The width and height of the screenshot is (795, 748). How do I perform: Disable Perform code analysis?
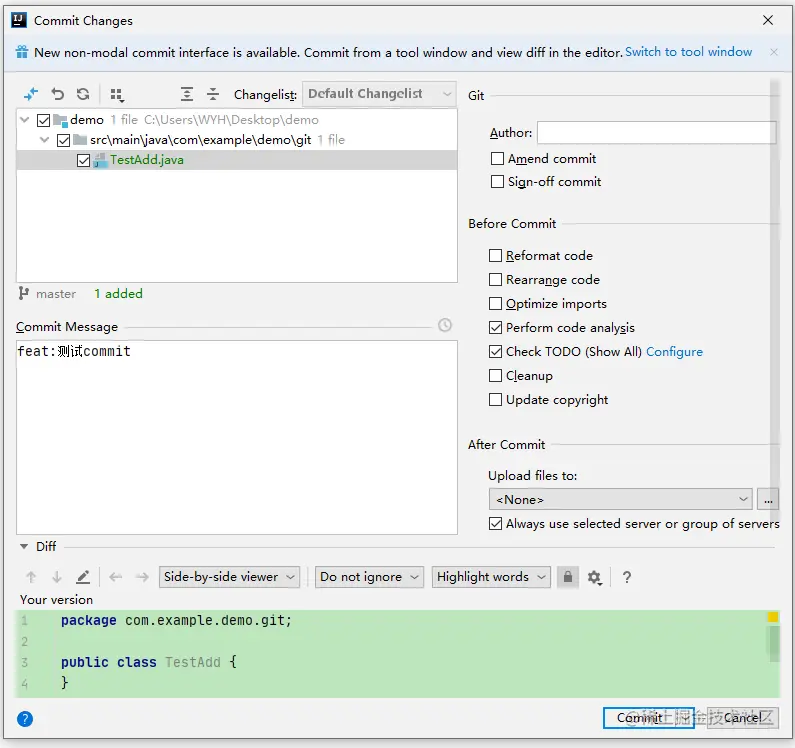(x=495, y=328)
